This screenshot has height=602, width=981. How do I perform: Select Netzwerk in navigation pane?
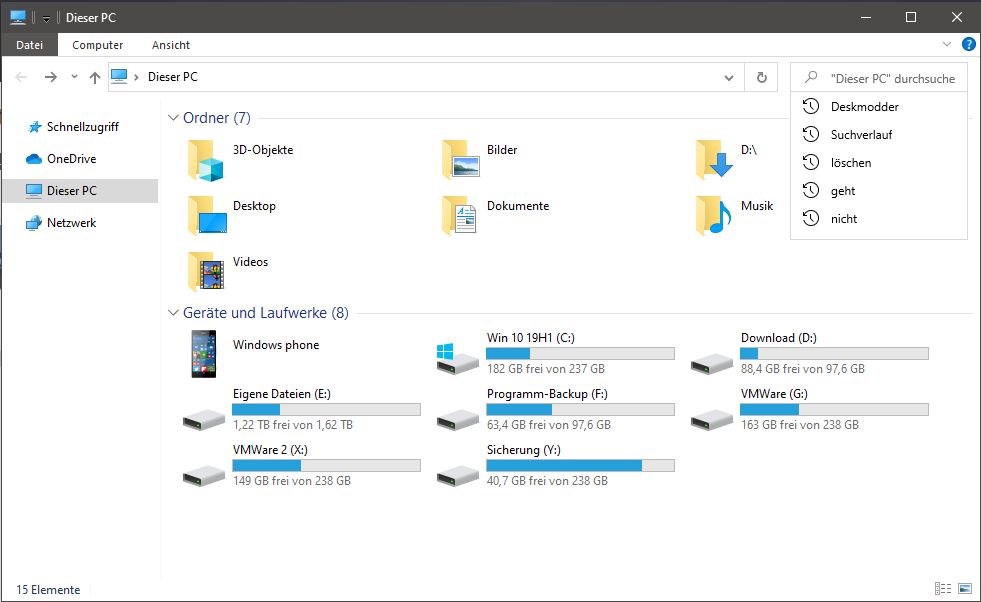click(80, 223)
